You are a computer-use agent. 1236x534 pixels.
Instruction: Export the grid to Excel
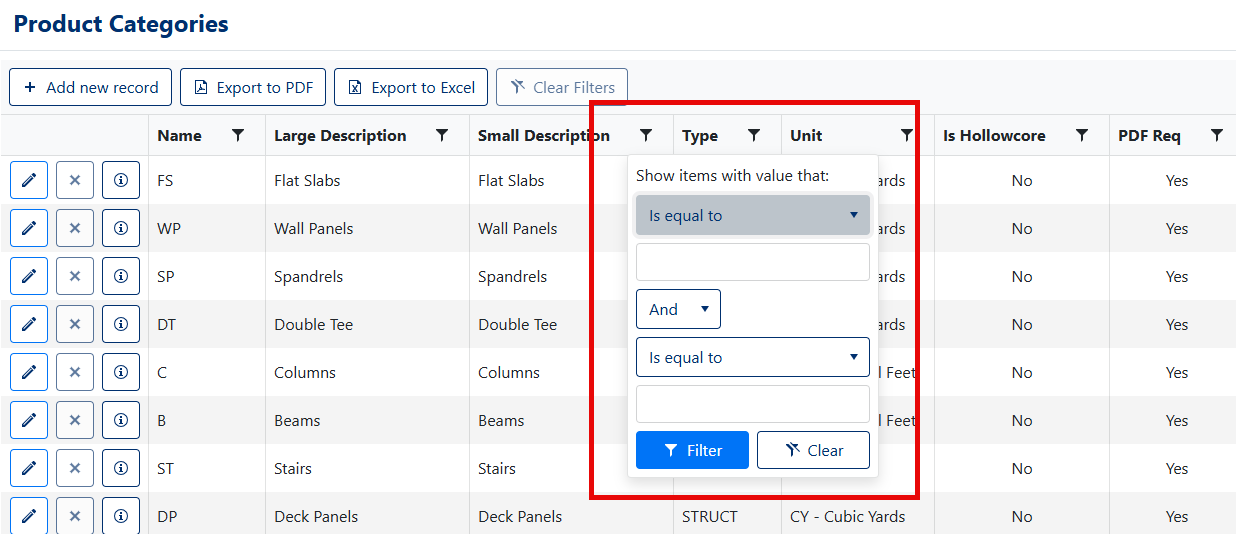(x=411, y=87)
